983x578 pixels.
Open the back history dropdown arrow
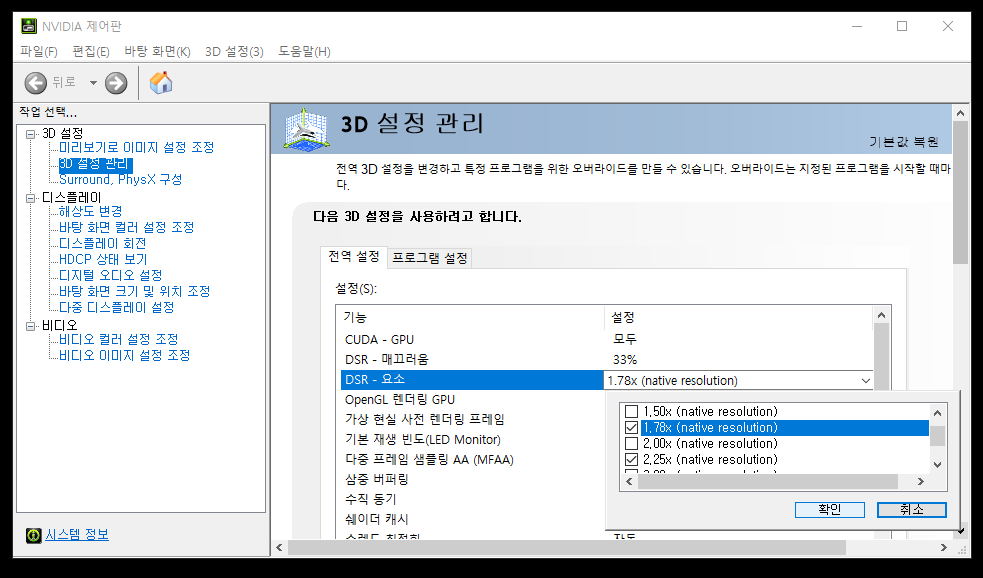point(93,83)
